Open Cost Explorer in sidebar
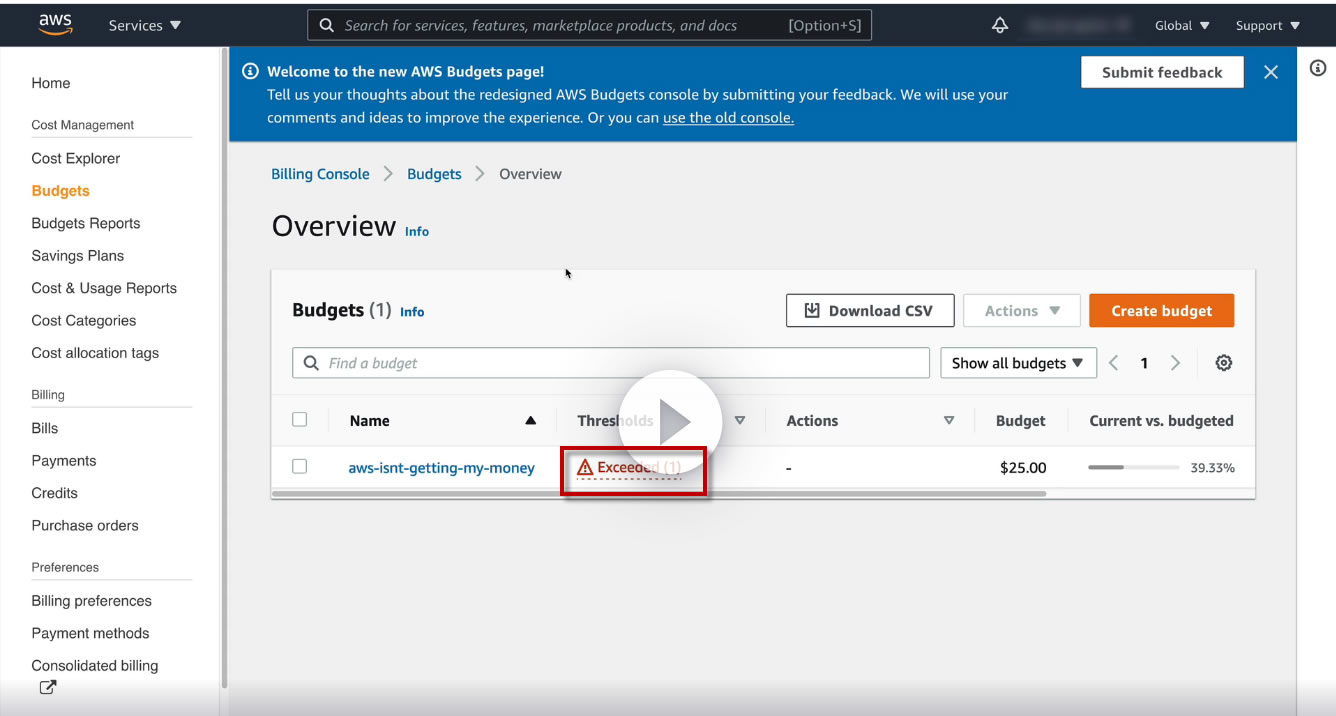 click(76, 158)
